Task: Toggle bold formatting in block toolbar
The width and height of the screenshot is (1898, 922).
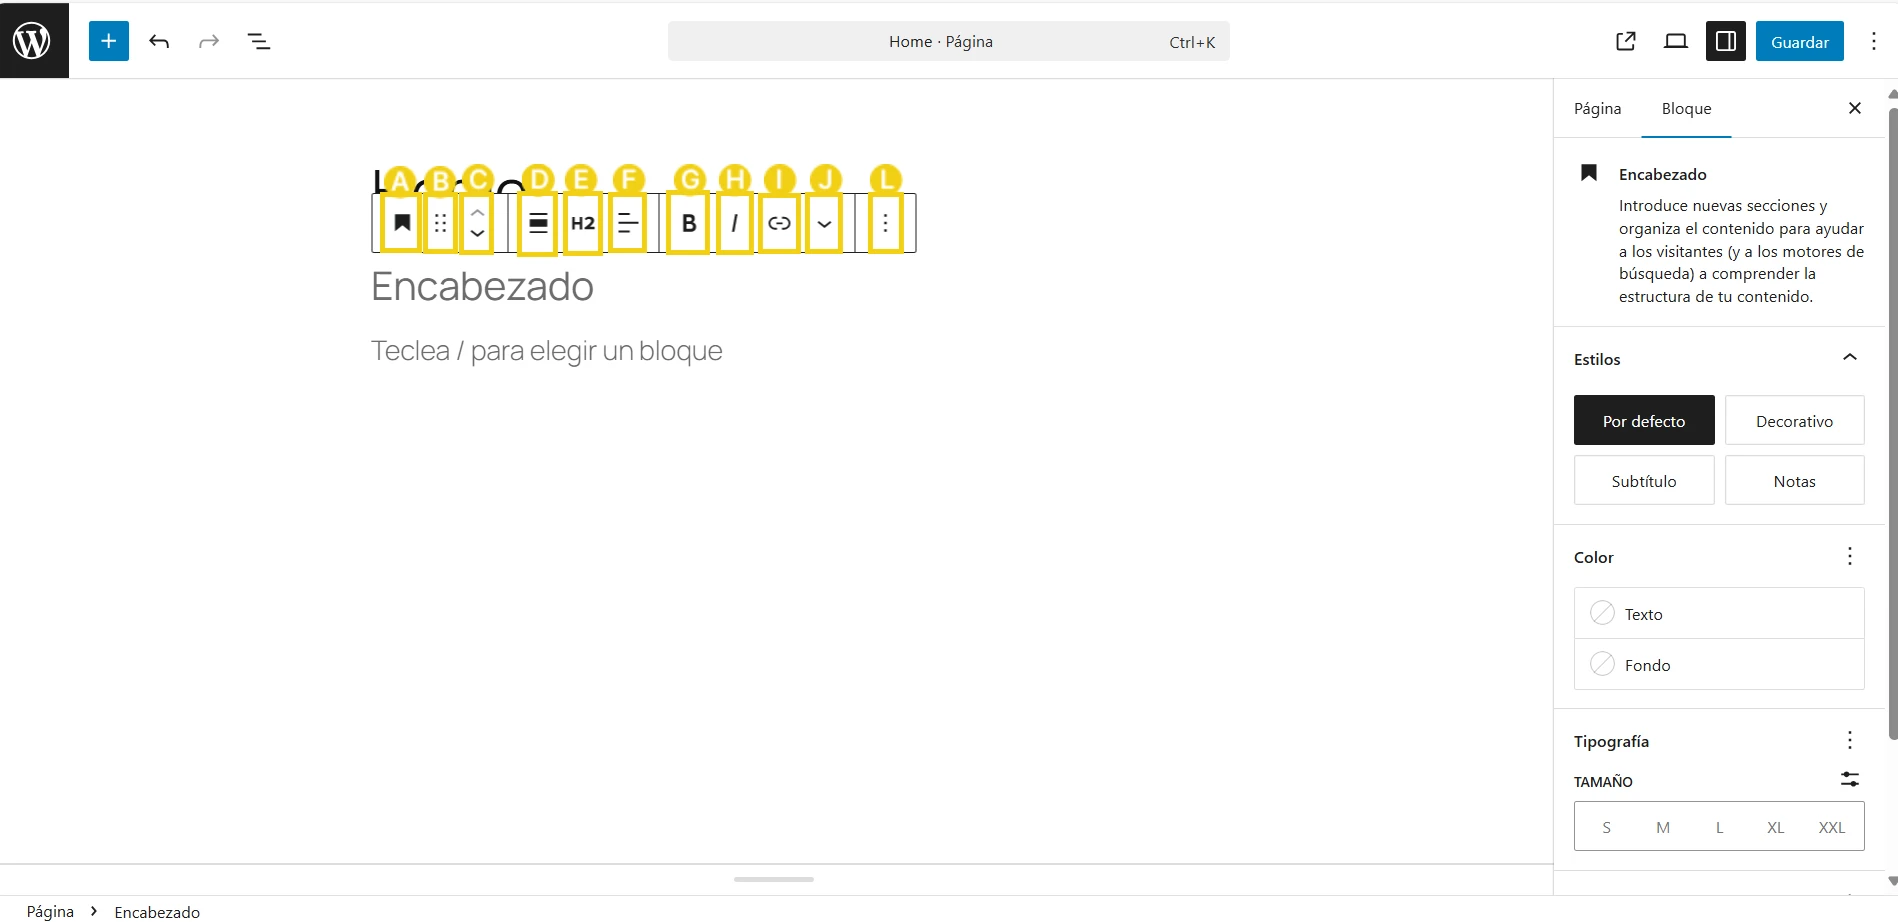Action: point(688,224)
